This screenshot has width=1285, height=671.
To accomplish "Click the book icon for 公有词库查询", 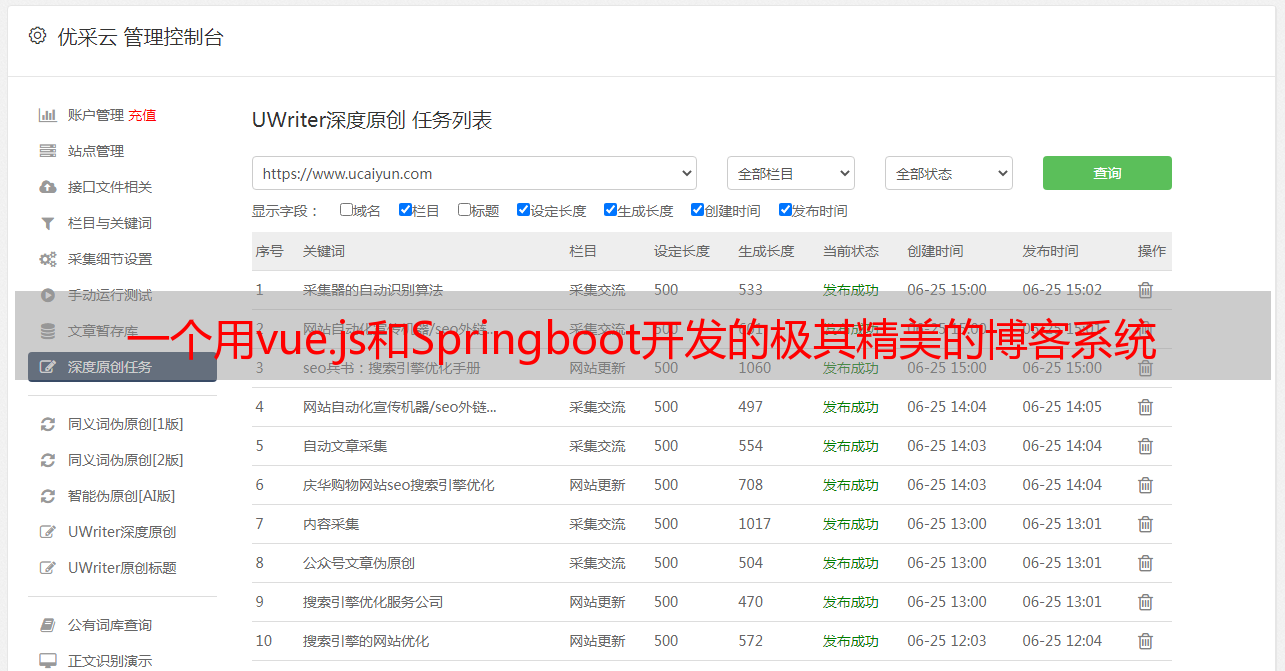I will 47,625.
